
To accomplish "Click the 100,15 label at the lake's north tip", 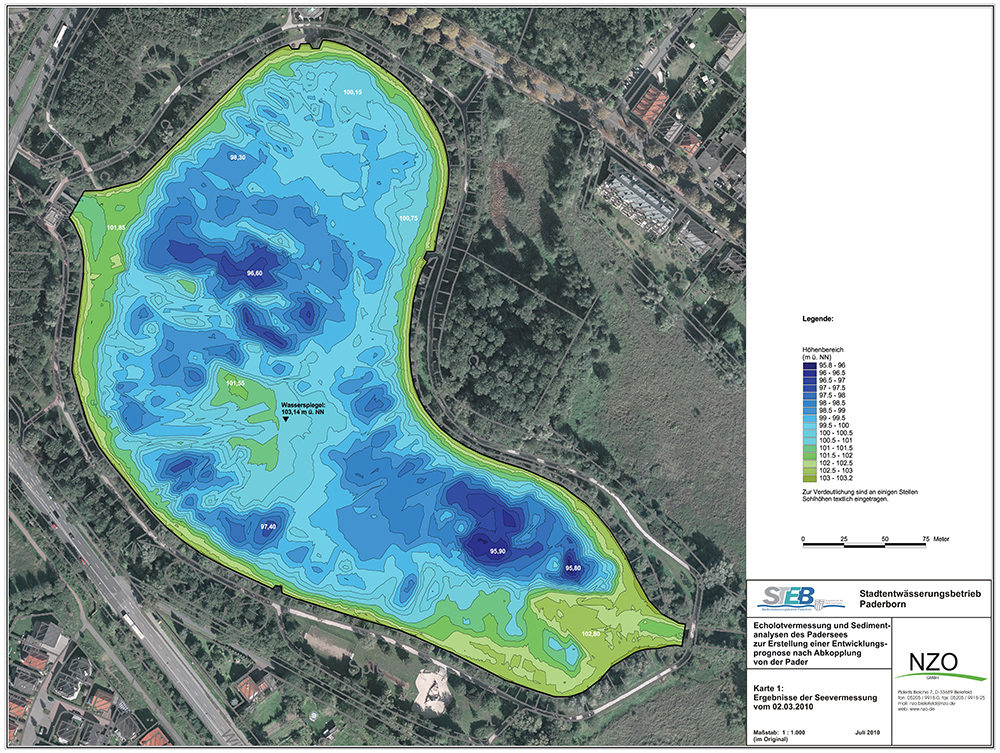I will 353,92.
